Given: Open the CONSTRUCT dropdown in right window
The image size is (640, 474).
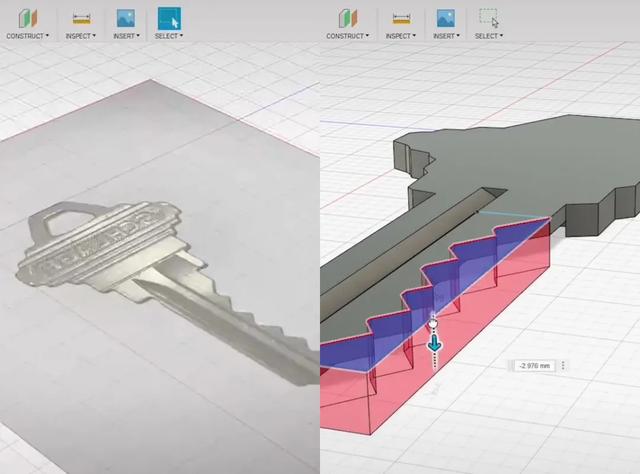Looking at the screenshot, I should pyautogui.click(x=347, y=36).
